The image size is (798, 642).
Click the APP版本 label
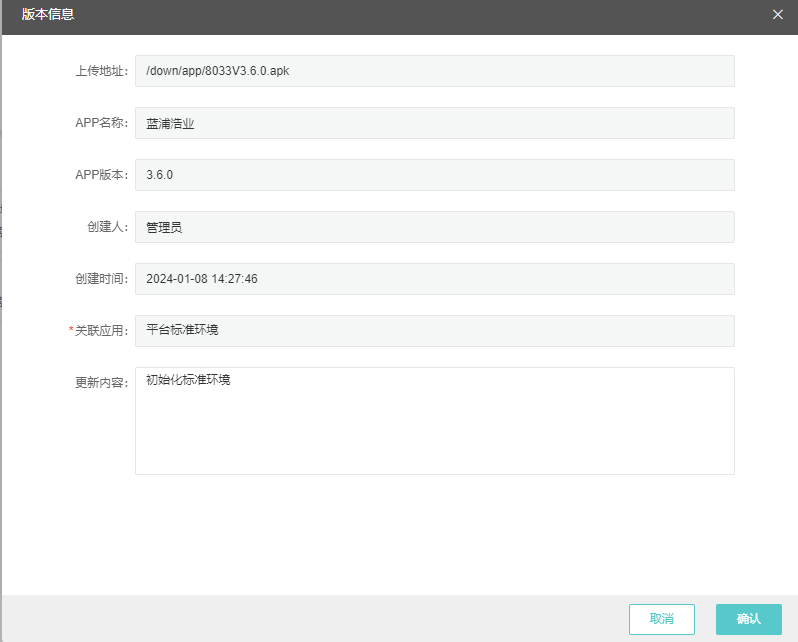point(101,175)
